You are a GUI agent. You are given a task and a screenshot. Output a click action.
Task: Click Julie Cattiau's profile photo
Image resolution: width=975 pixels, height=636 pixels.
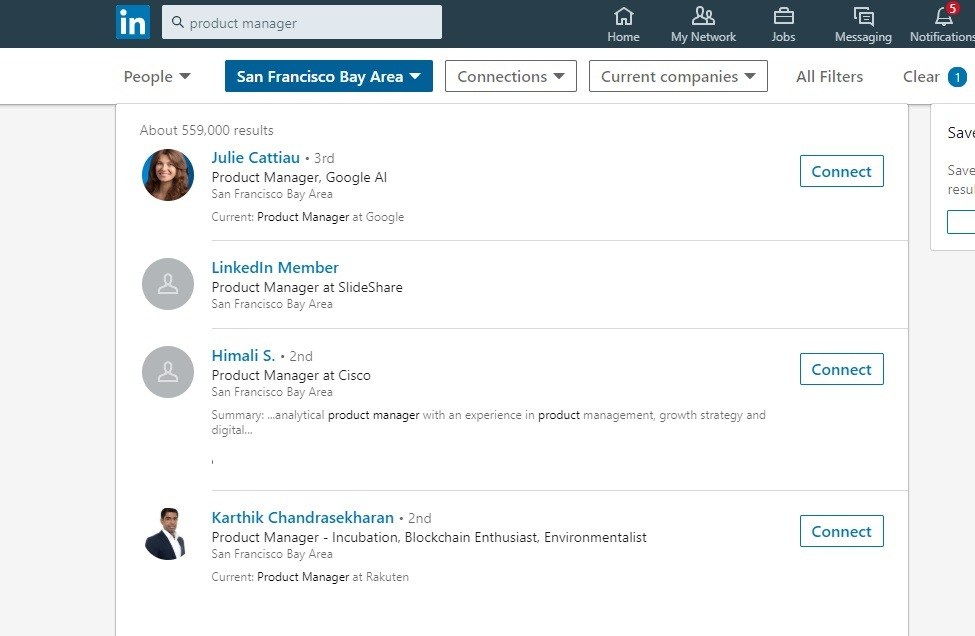tap(168, 175)
